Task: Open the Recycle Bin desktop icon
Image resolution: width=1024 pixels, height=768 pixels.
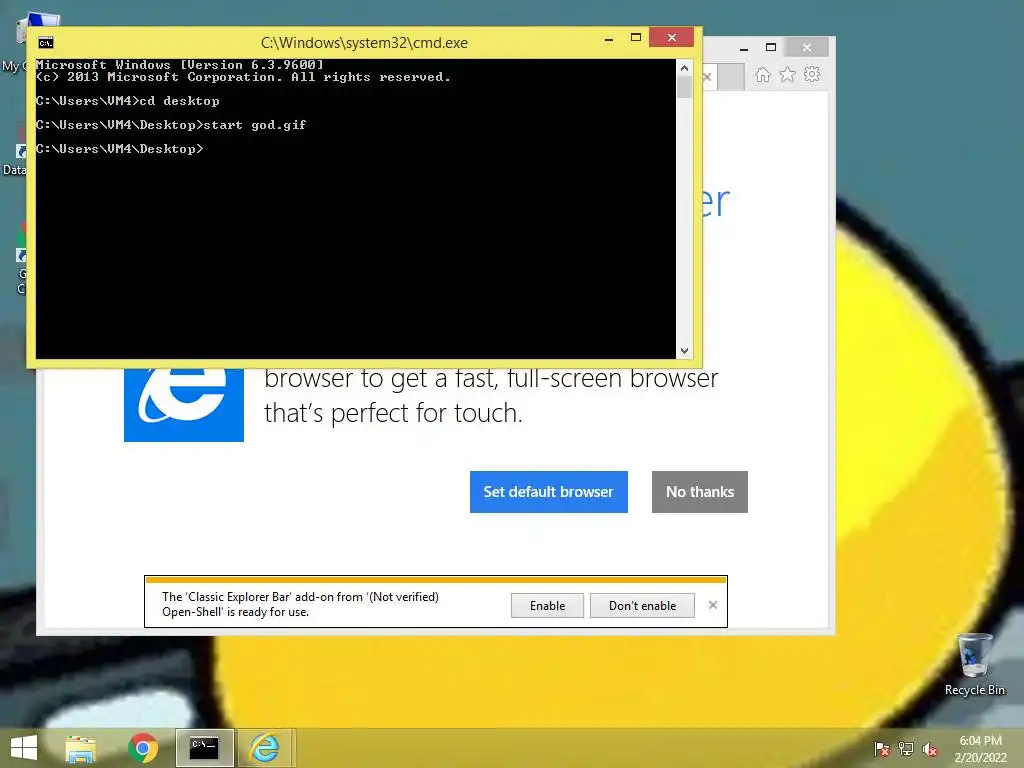Action: click(974, 664)
